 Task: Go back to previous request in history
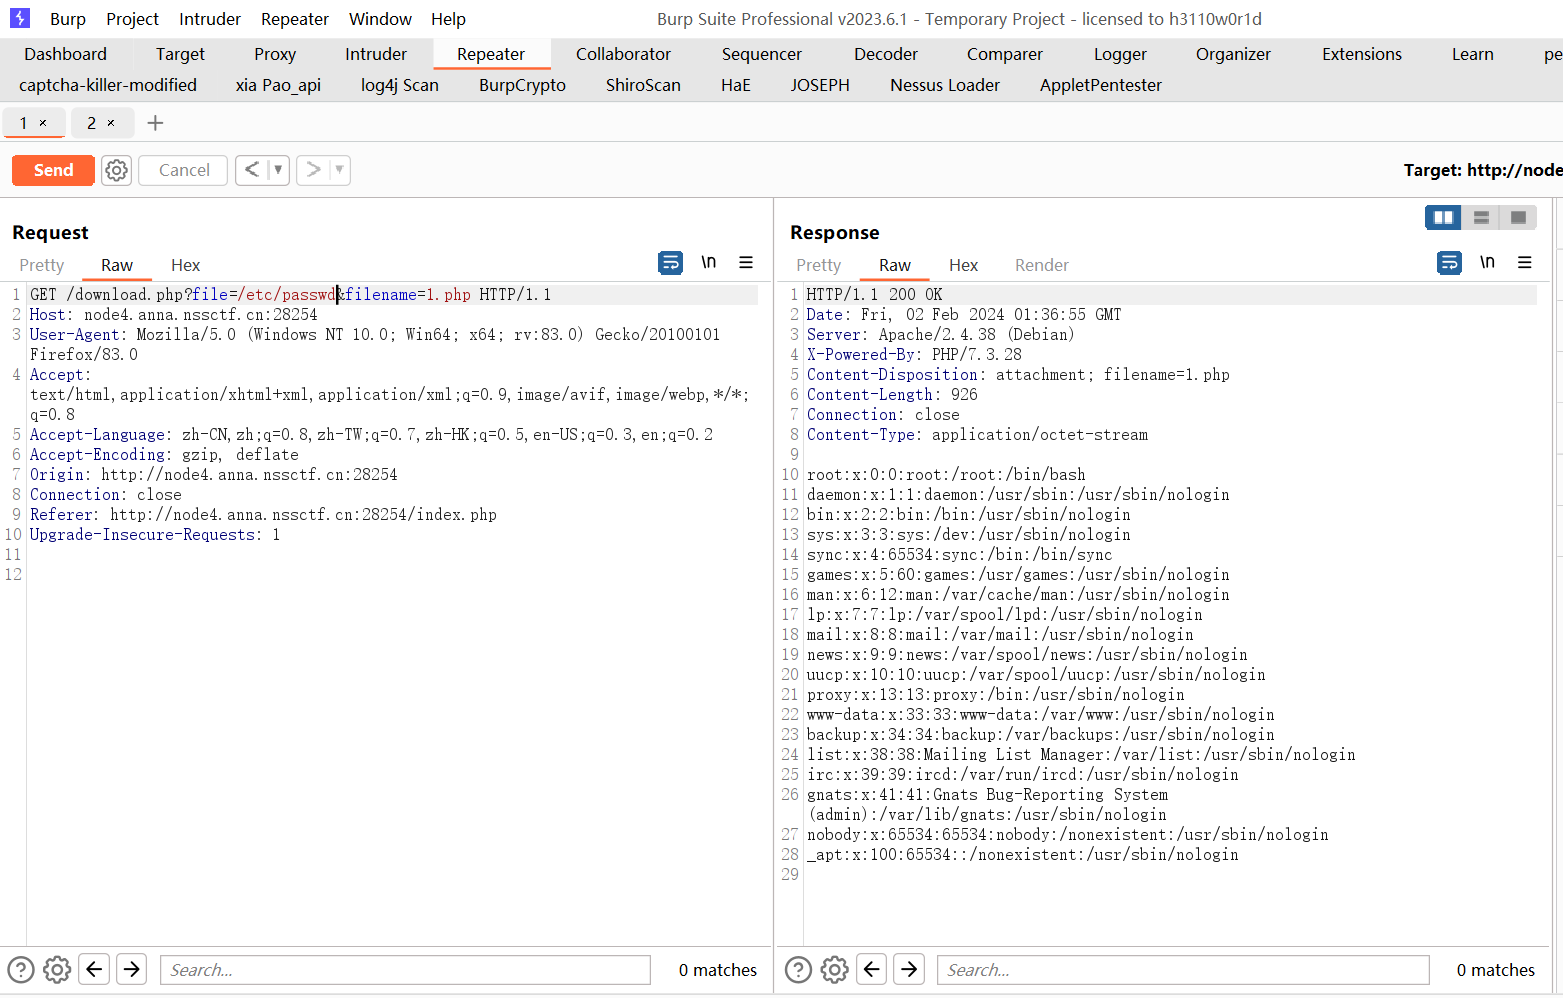[252, 170]
